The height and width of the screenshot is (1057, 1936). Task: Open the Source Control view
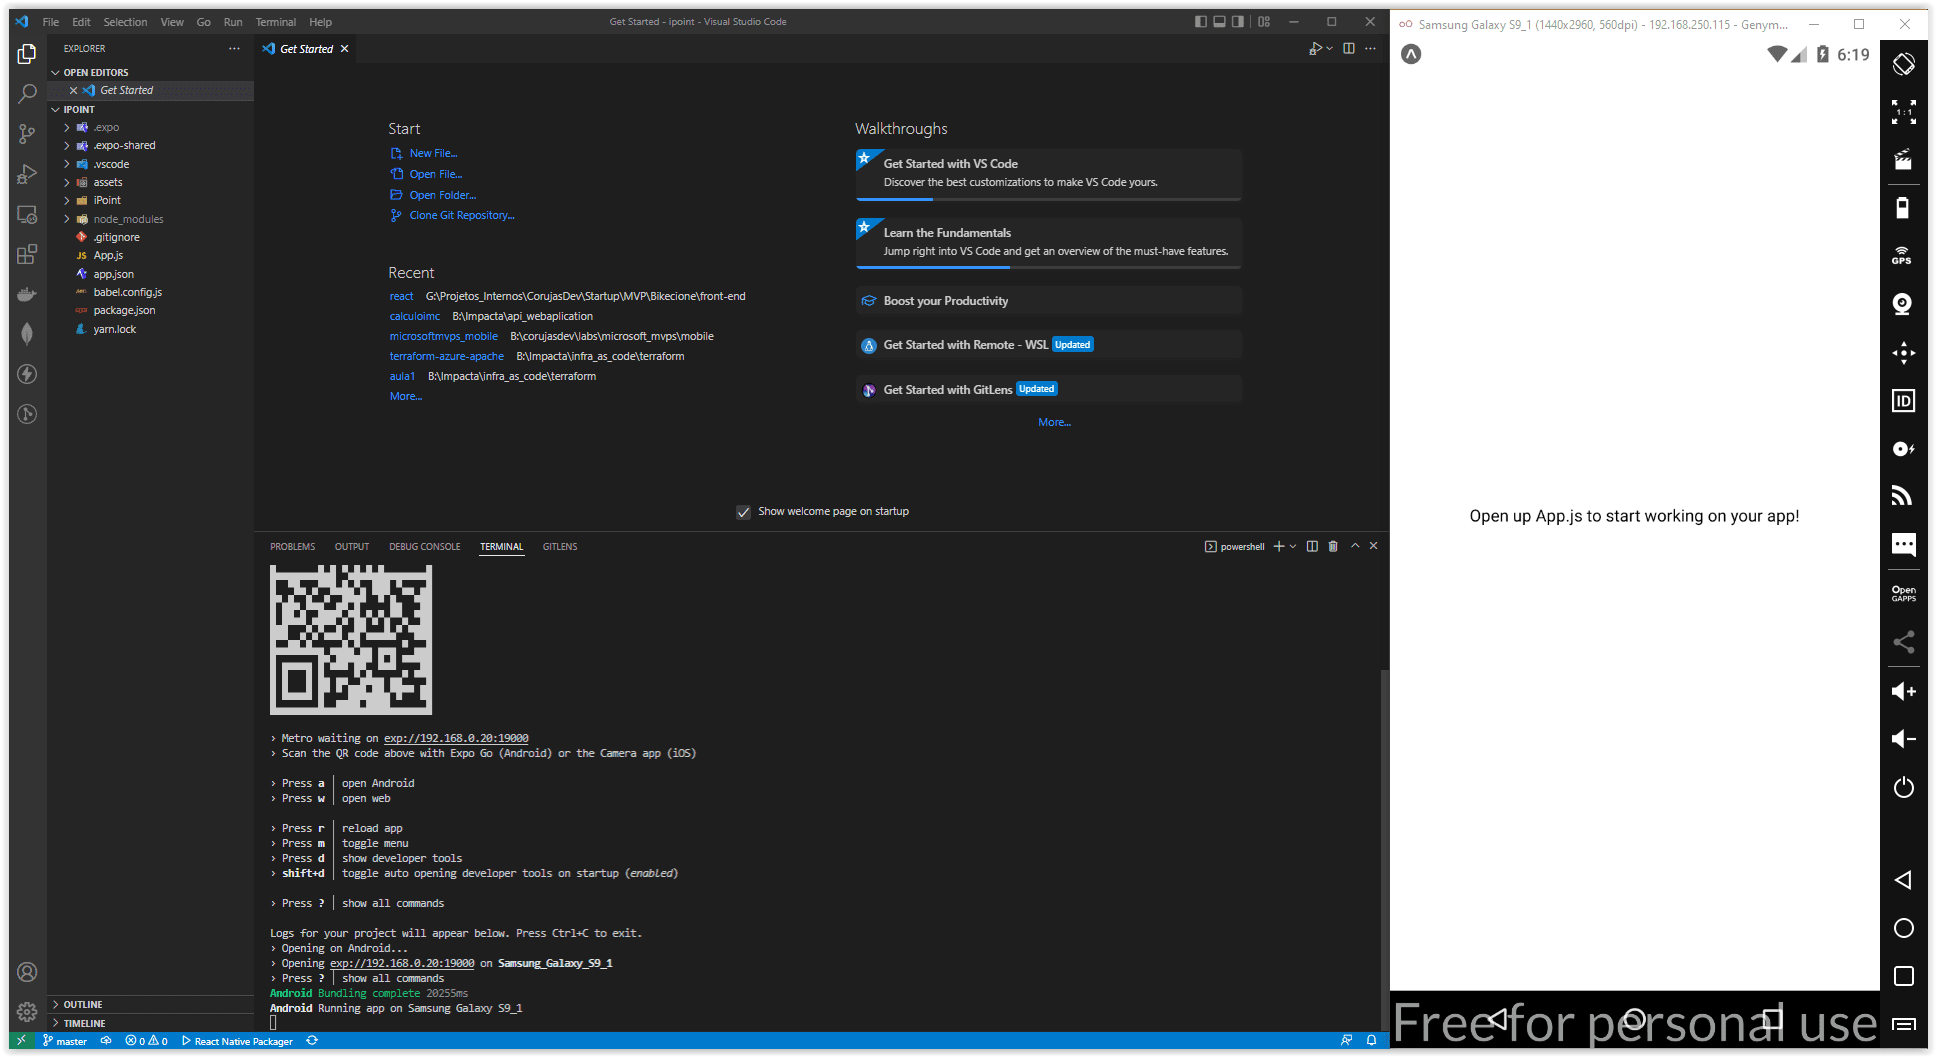point(27,133)
